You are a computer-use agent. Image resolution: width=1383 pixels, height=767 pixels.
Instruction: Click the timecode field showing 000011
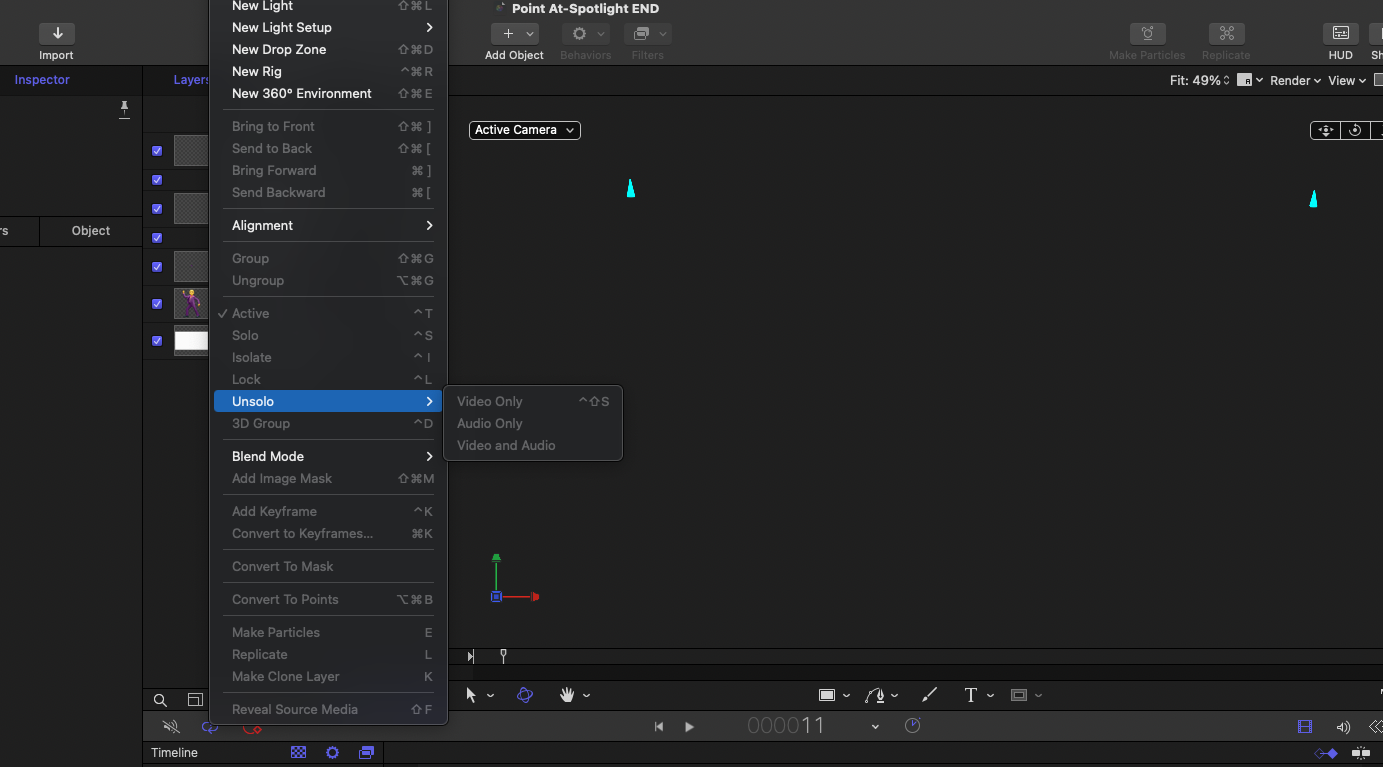coord(786,726)
